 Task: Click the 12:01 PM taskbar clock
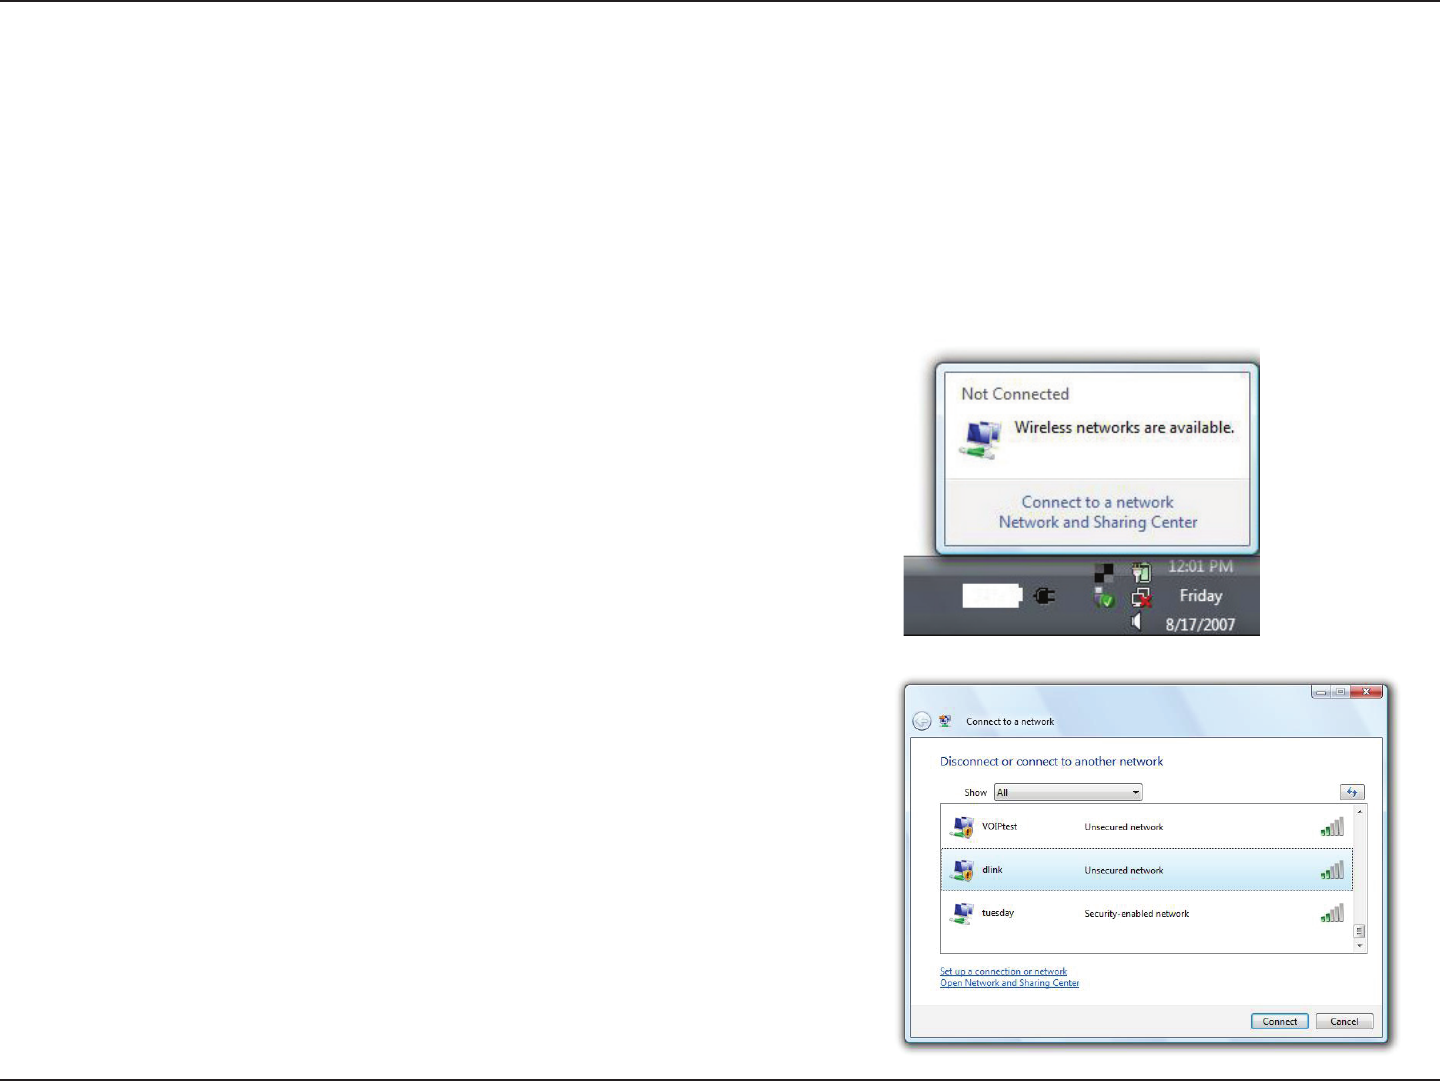tap(1200, 567)
